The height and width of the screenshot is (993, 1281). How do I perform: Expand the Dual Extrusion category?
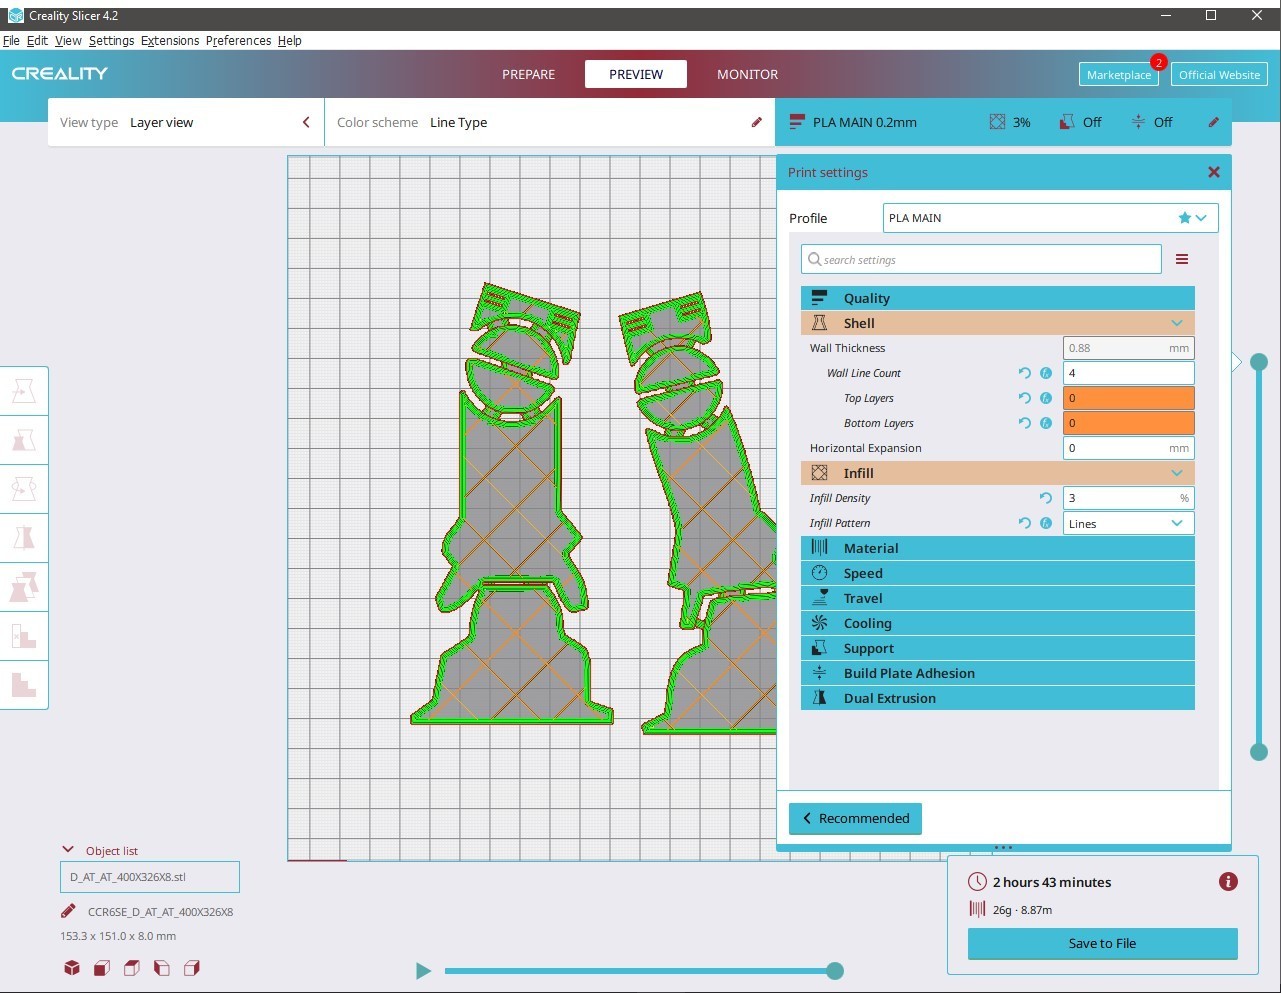998,698
